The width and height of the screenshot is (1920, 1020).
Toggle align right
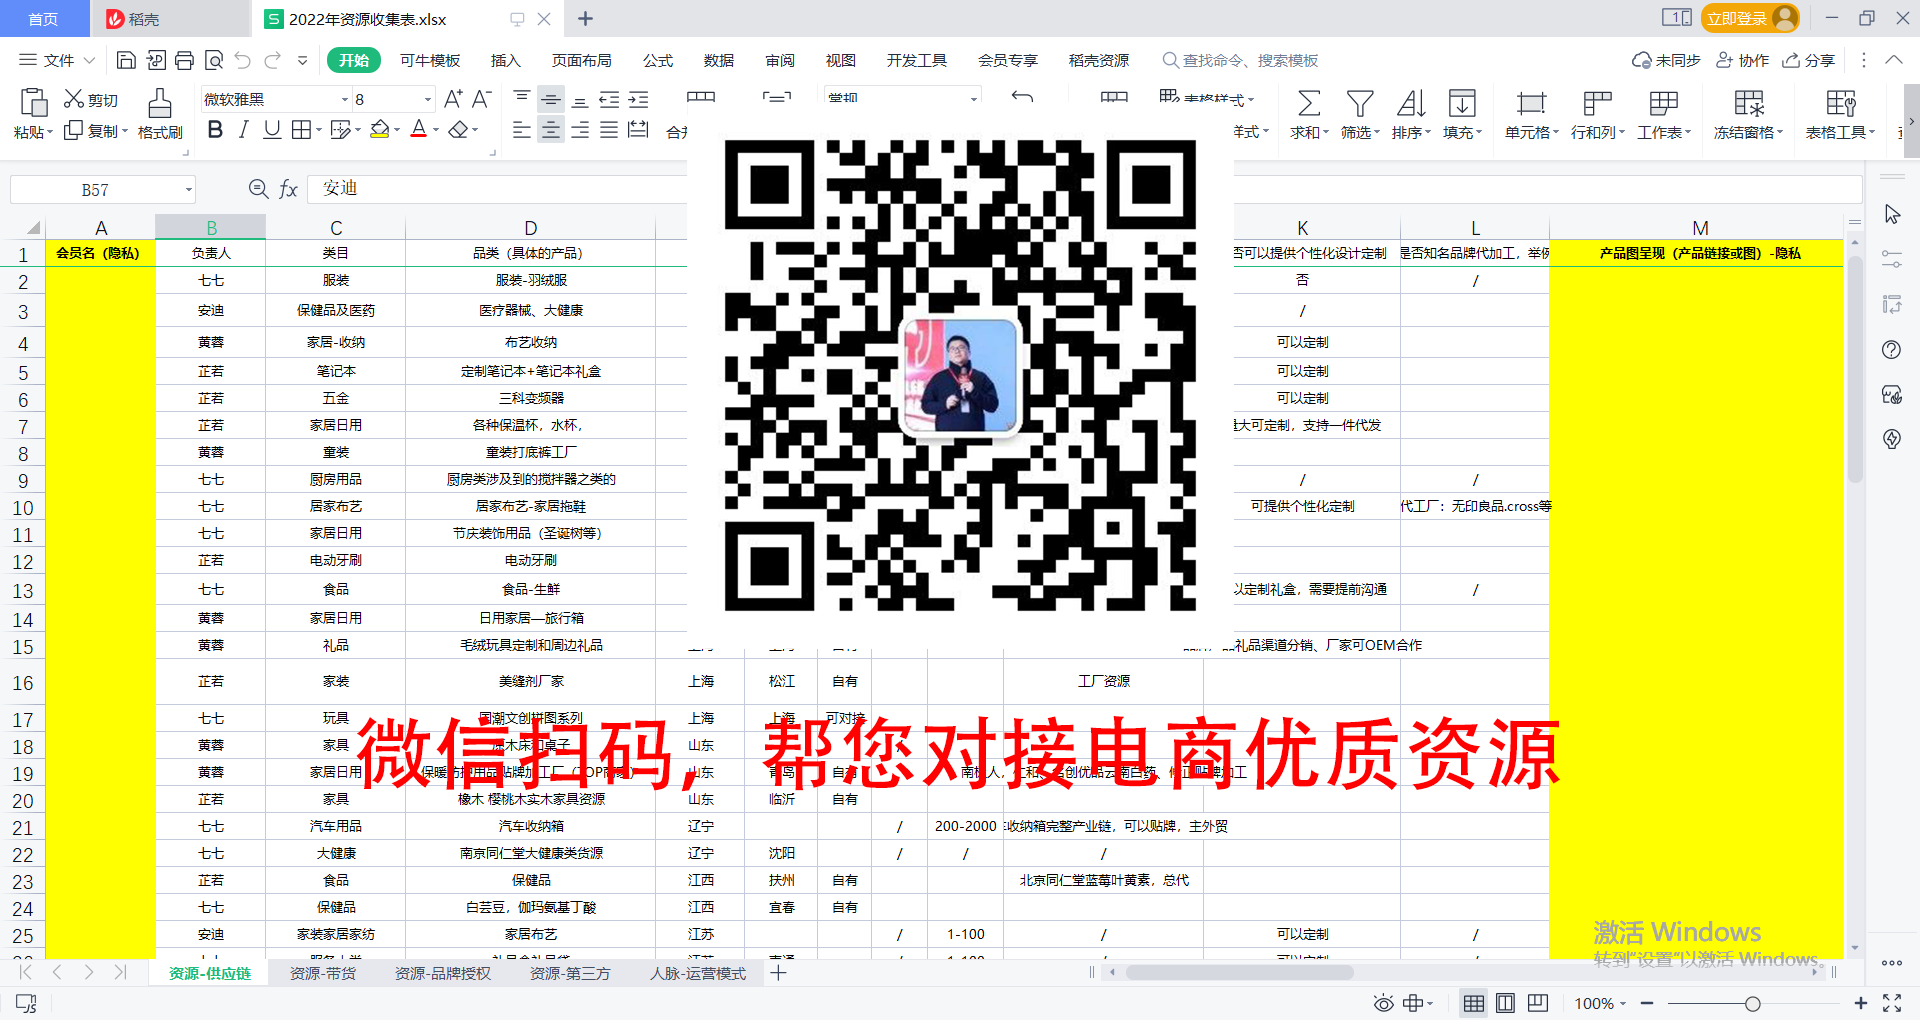580,130
